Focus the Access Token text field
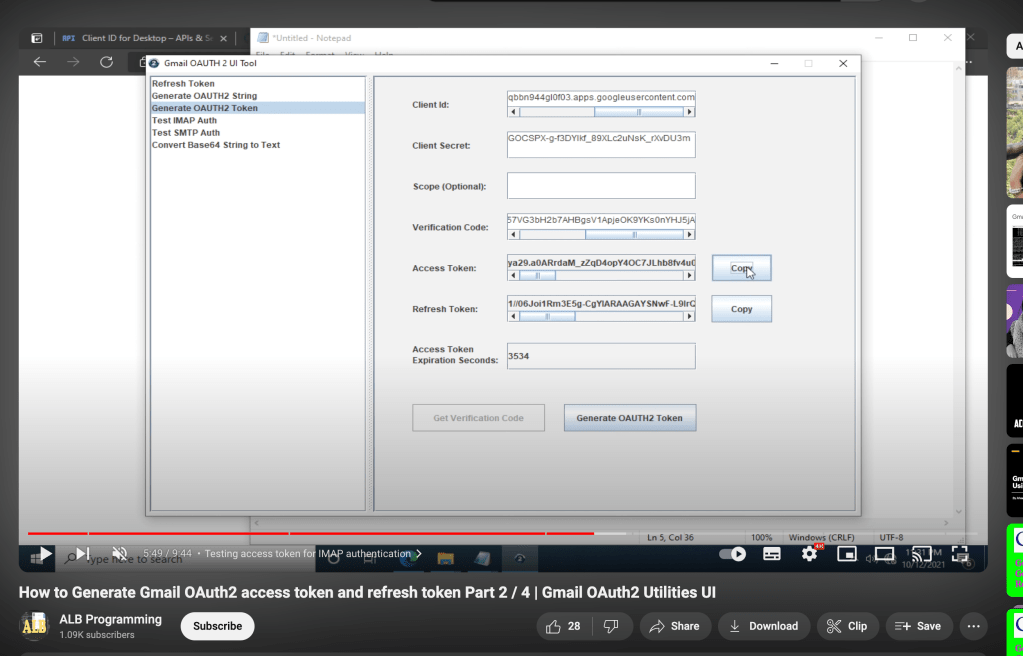The height and width of the screenshot is (656, 1023). [601, 262]
